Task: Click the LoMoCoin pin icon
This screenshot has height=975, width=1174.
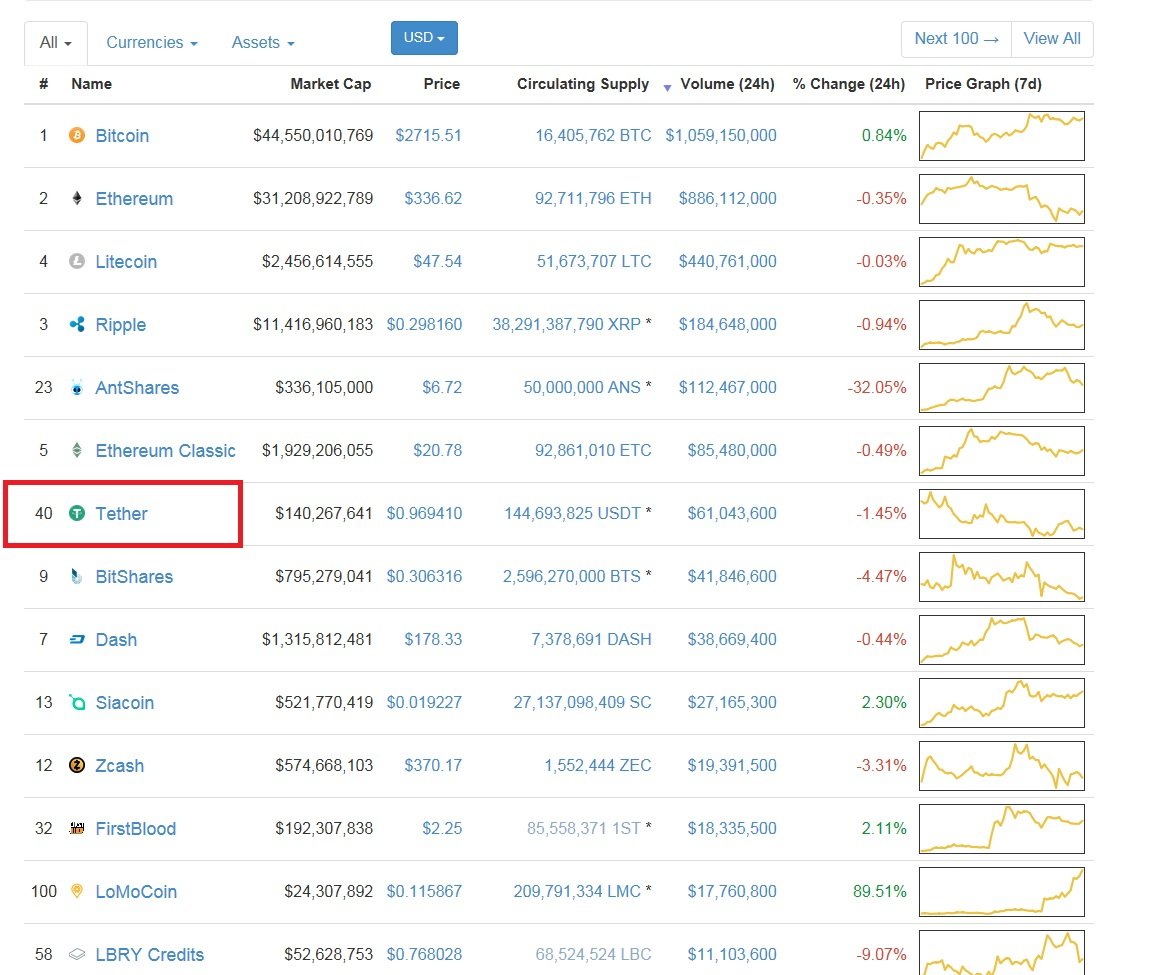Action: pyautogui.click(x=76, y=890)
